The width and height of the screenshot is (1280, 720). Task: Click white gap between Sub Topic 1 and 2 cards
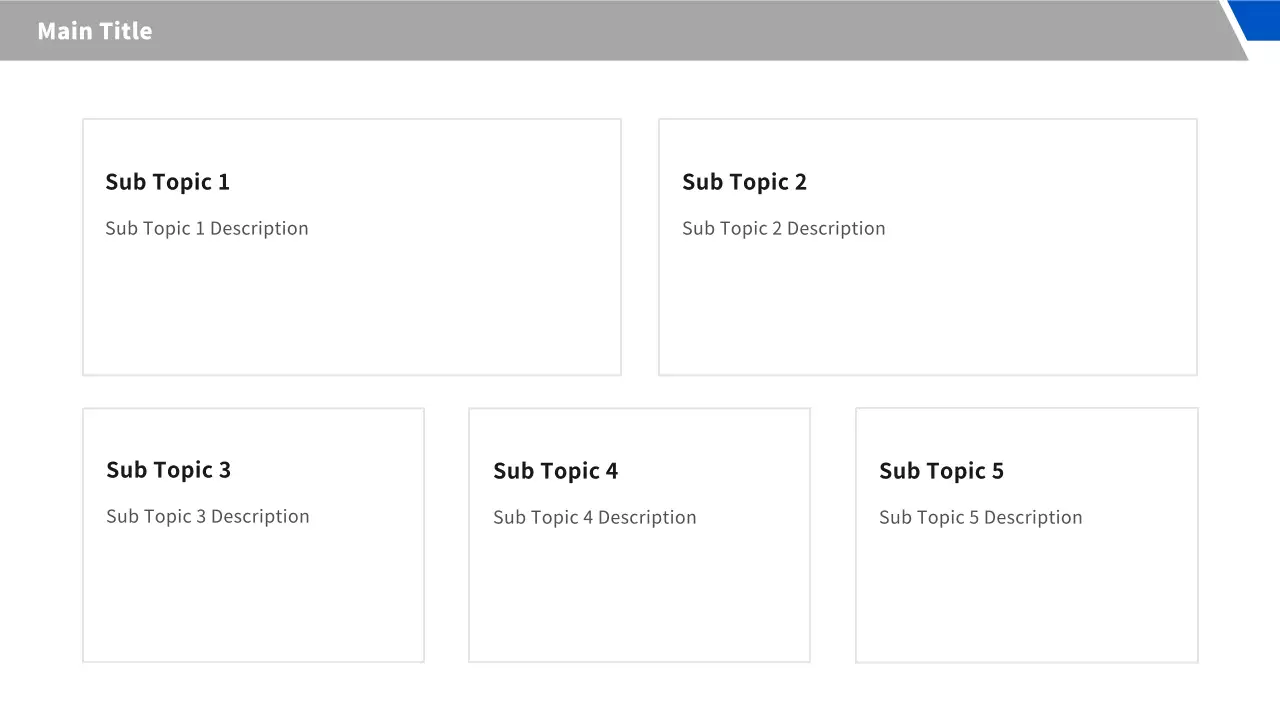click(x=640, y=247)
